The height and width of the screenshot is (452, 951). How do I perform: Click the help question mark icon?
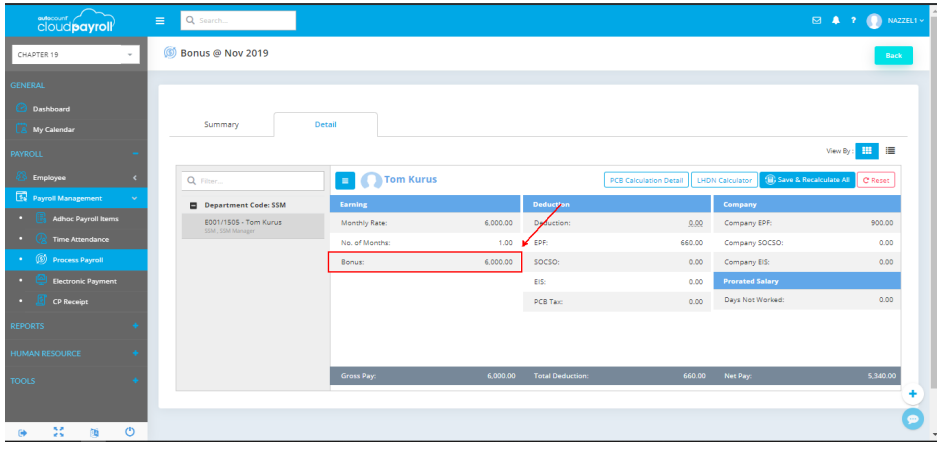pos(853,20)
